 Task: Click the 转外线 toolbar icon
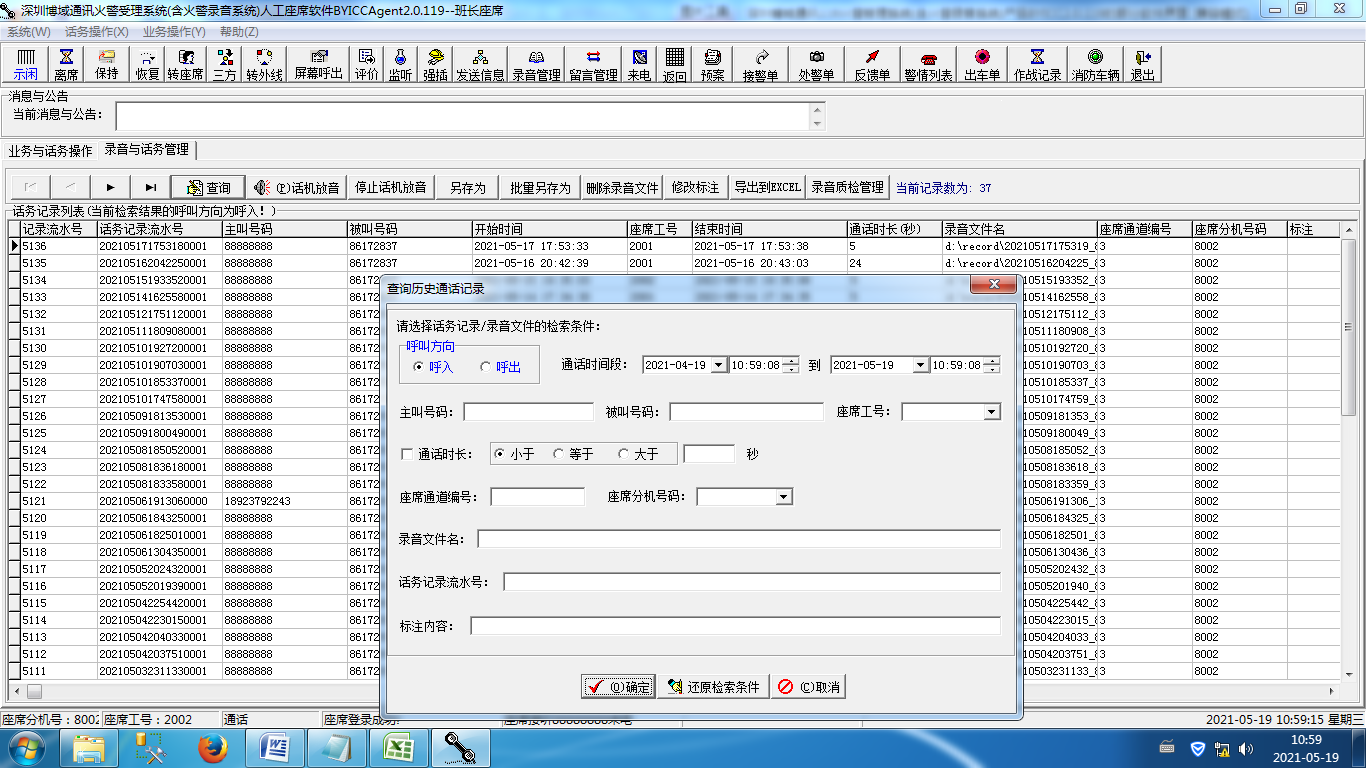(265, 65)
